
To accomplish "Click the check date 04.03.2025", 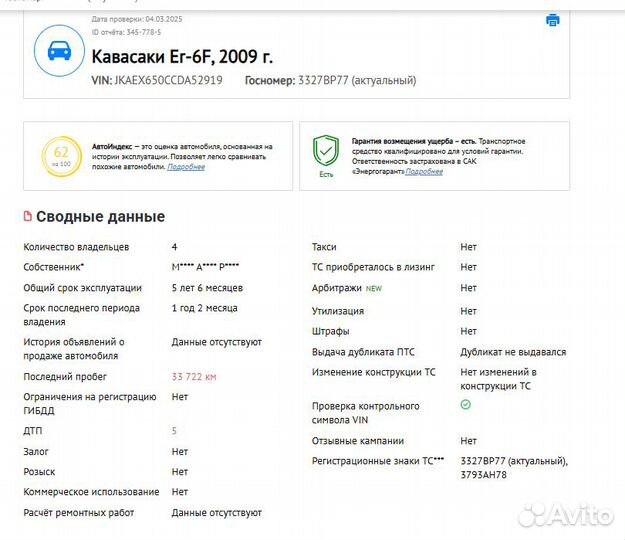I will click(164, 19).
